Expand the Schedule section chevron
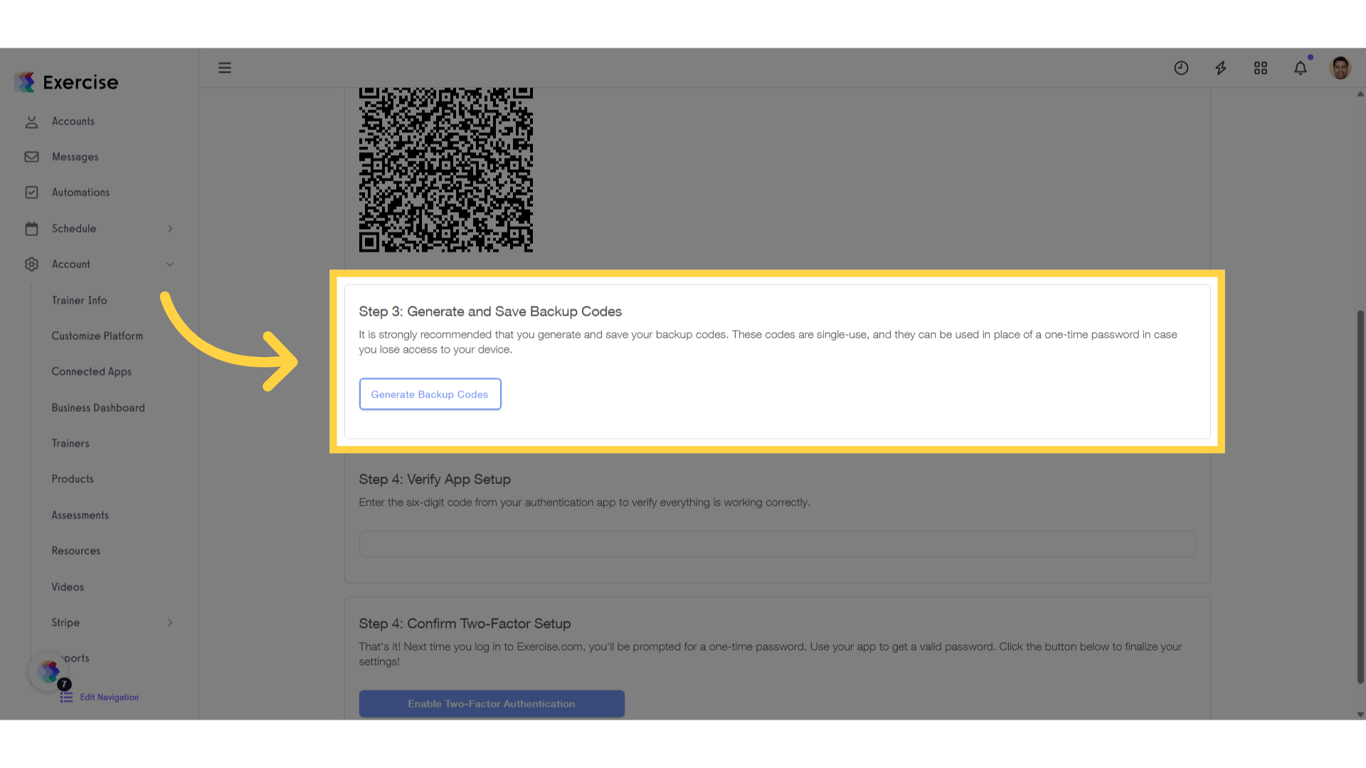1366x768 pixels. (170, 228)
